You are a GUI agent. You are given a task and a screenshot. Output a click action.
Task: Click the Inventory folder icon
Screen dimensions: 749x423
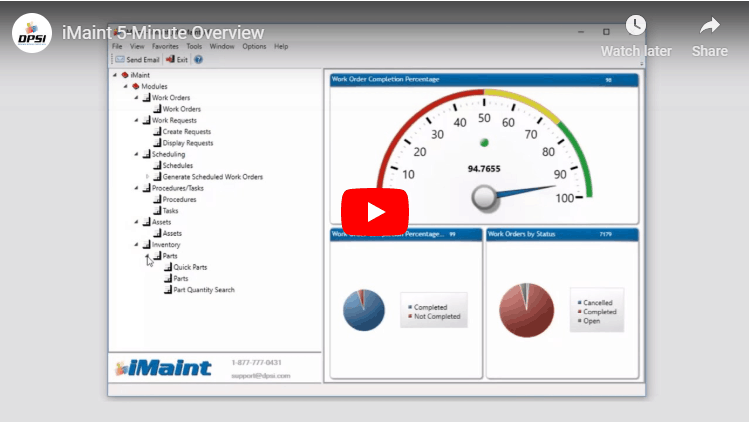pos(147,244)
